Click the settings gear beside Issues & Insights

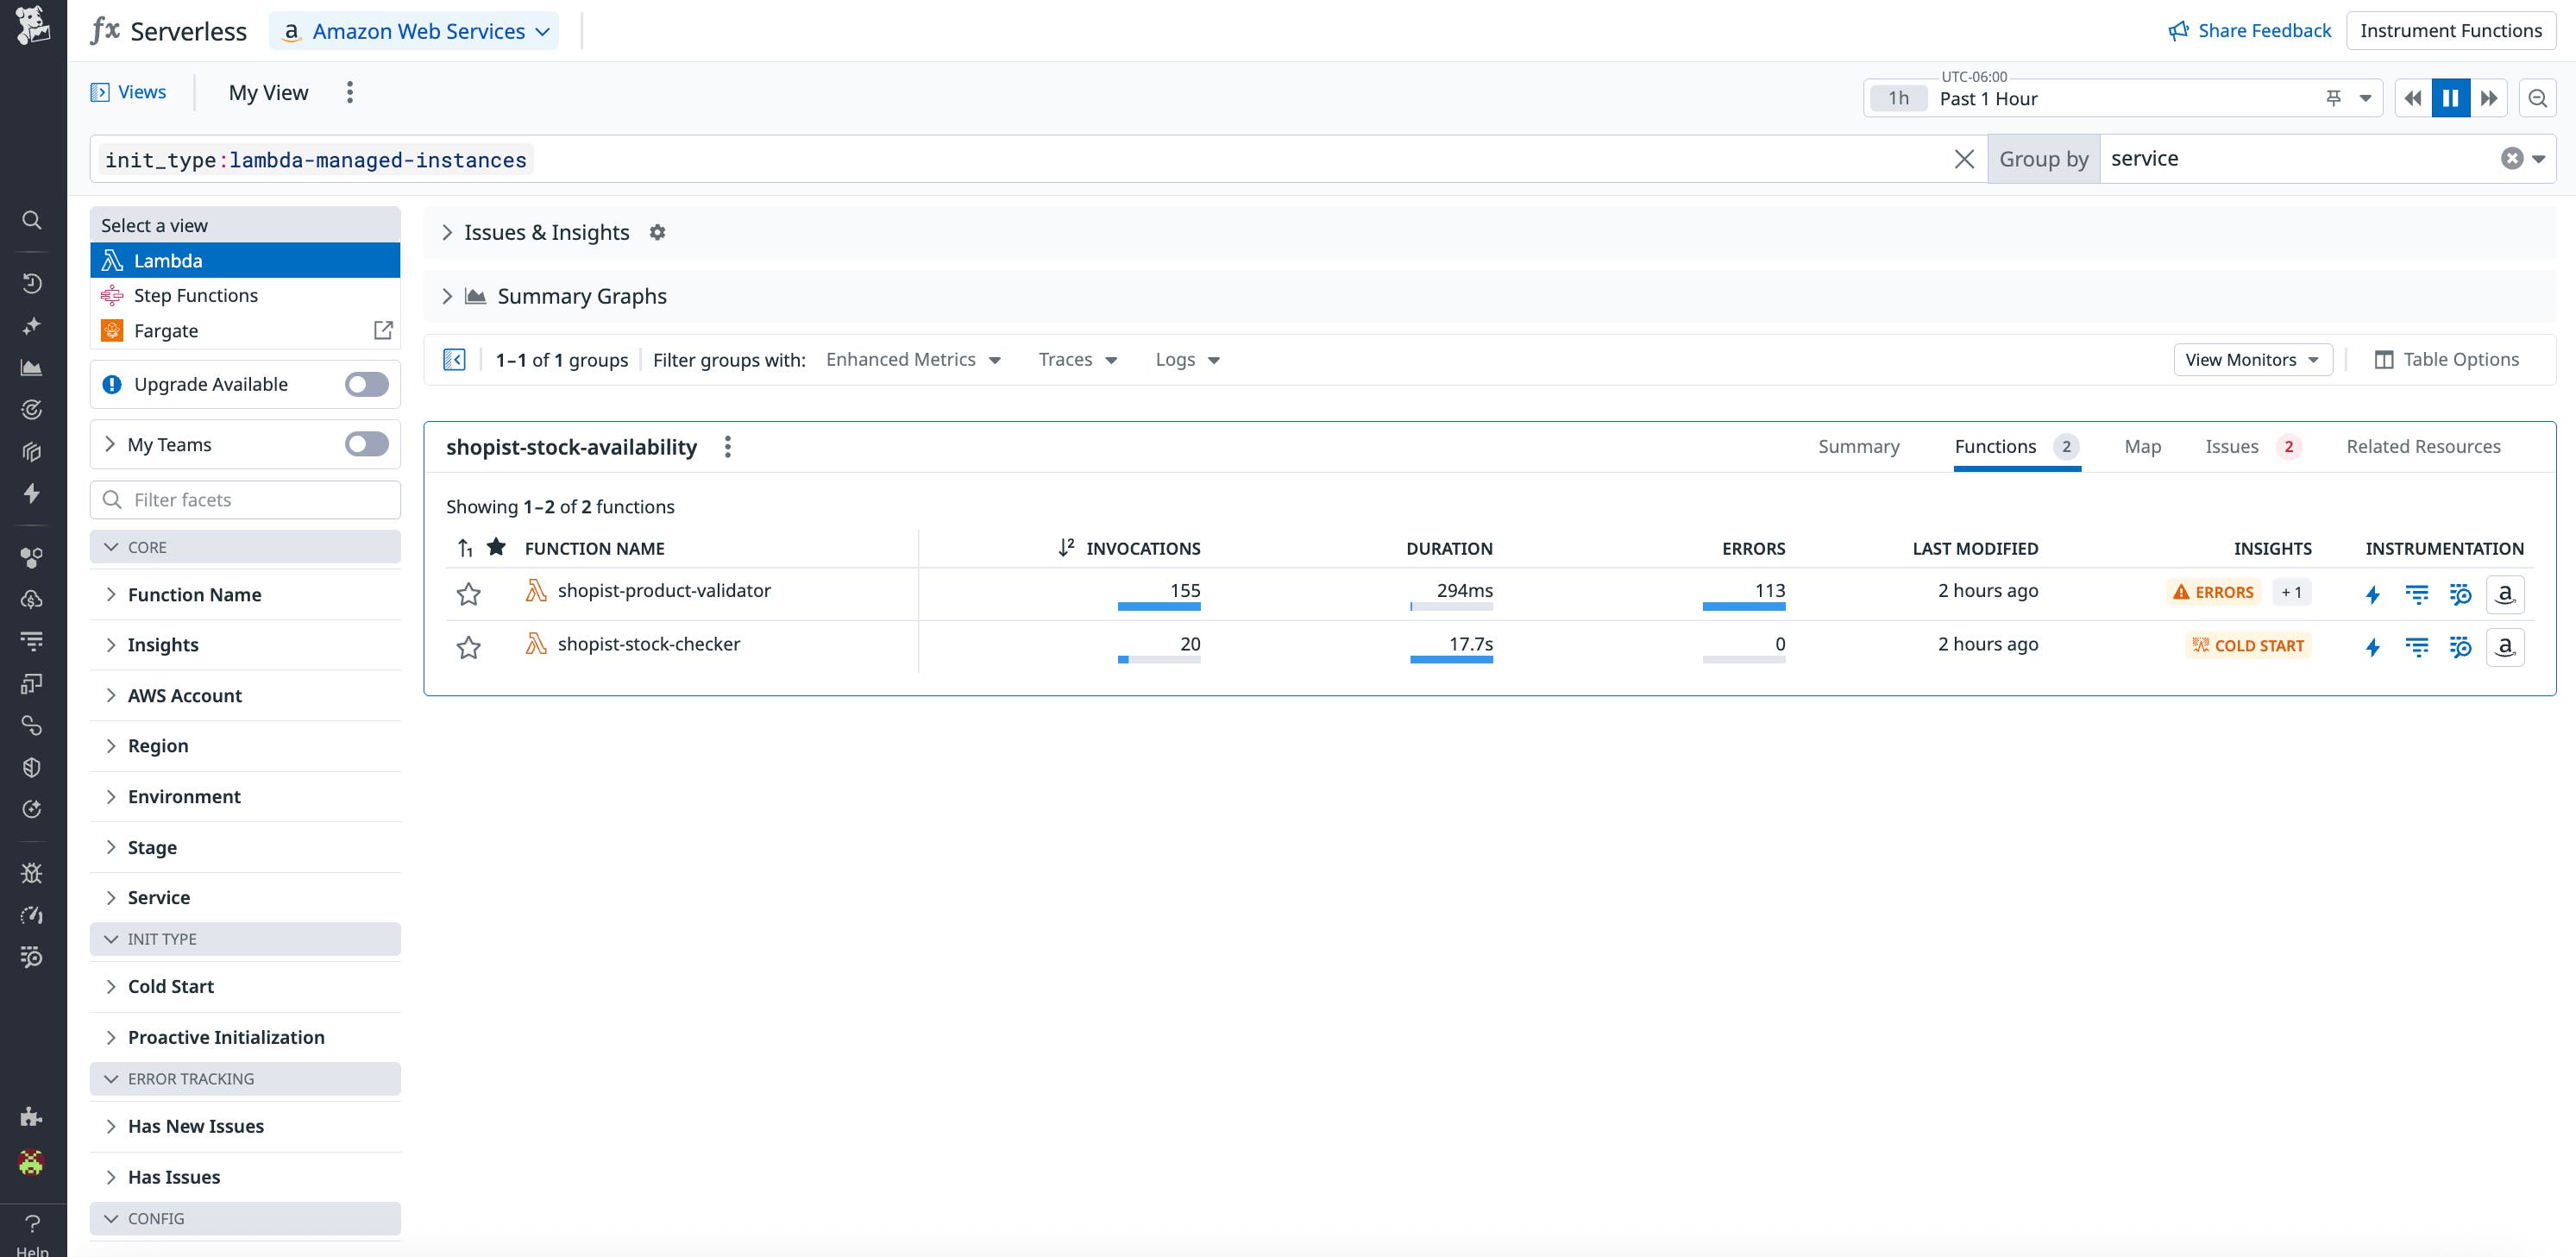point(657,231)
